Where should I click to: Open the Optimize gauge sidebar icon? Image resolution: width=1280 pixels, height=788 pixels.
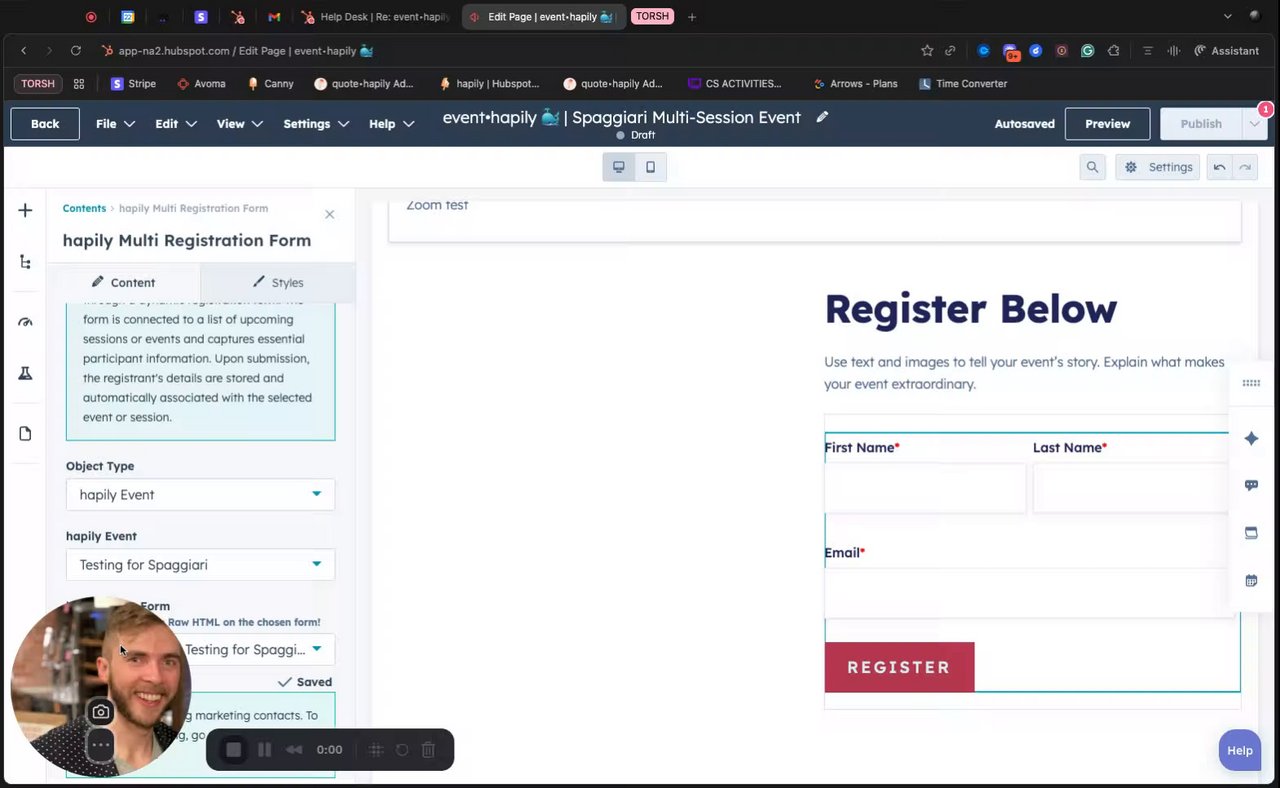click(x=25, y=322)
